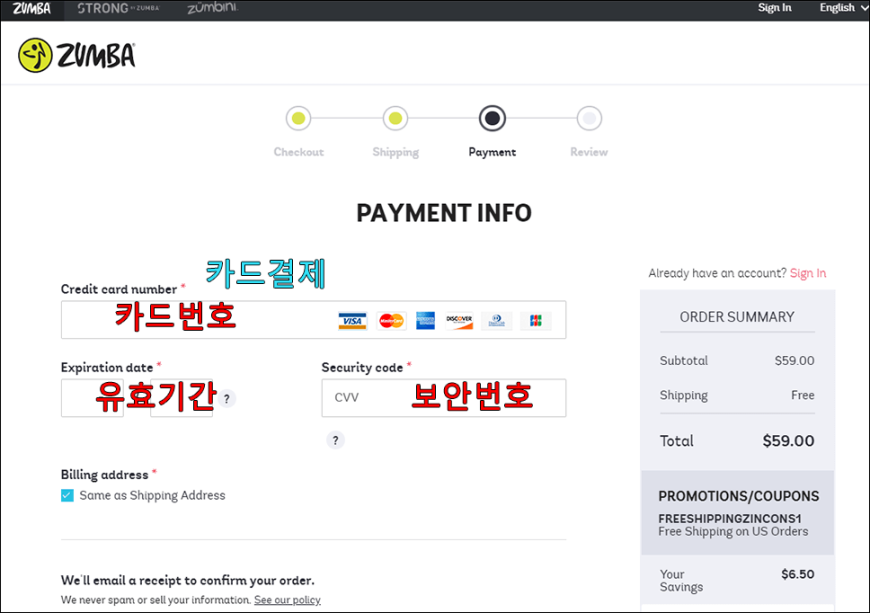Focus the CVV security code field
The image size is (870, 613).
444,398
